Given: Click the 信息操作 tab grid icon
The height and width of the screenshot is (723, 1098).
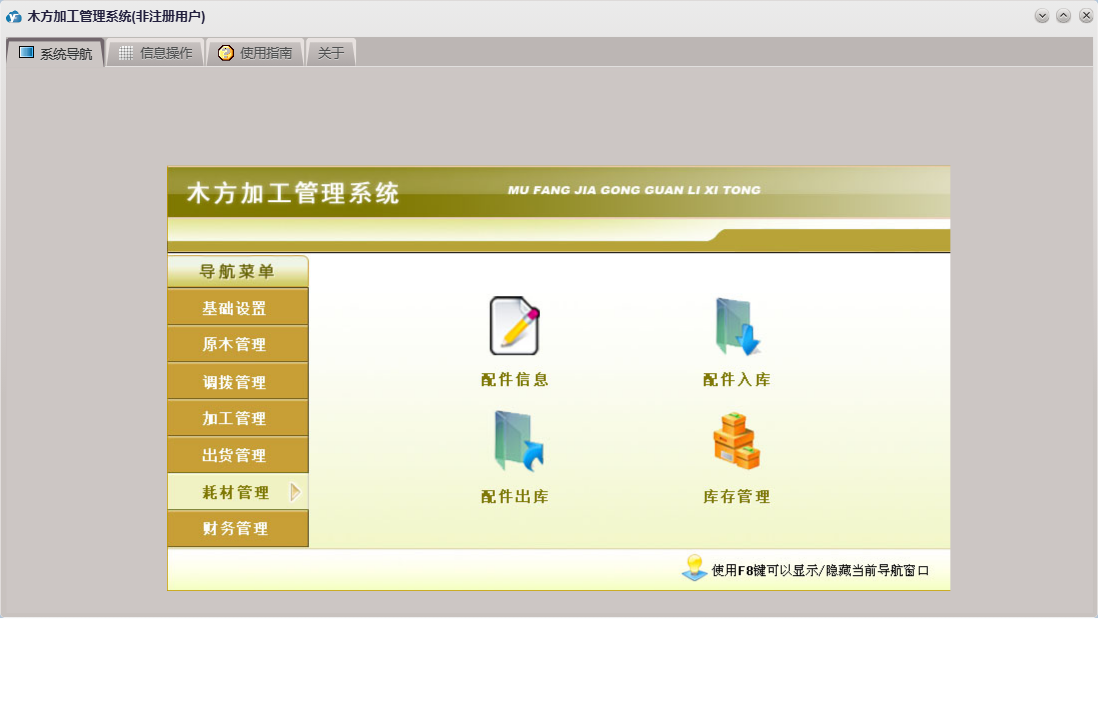Looking at the screenshot, I should [x=126, y=53].
